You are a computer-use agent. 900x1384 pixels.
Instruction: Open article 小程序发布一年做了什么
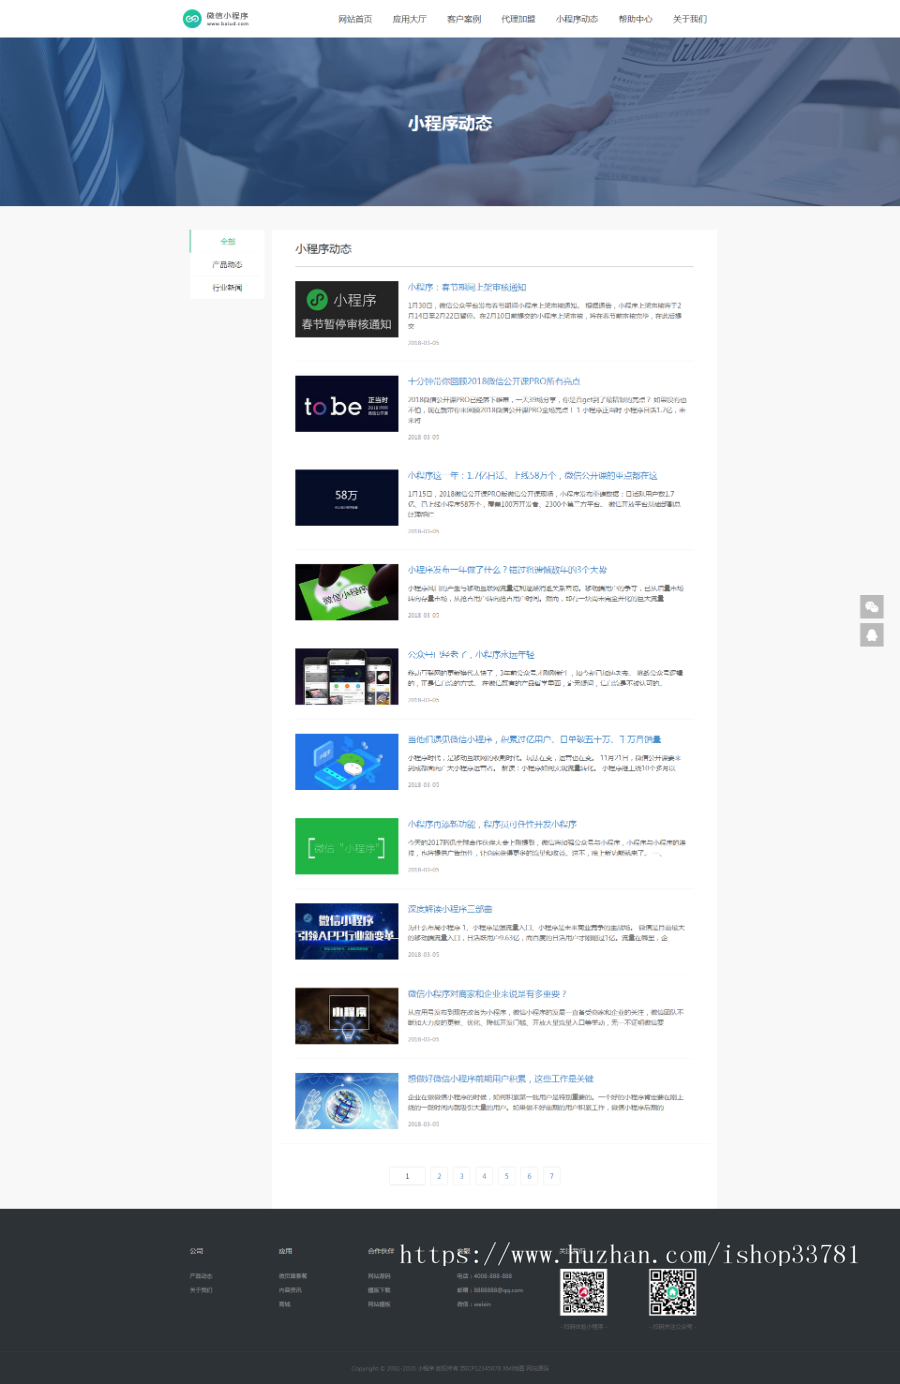[507, 570]
